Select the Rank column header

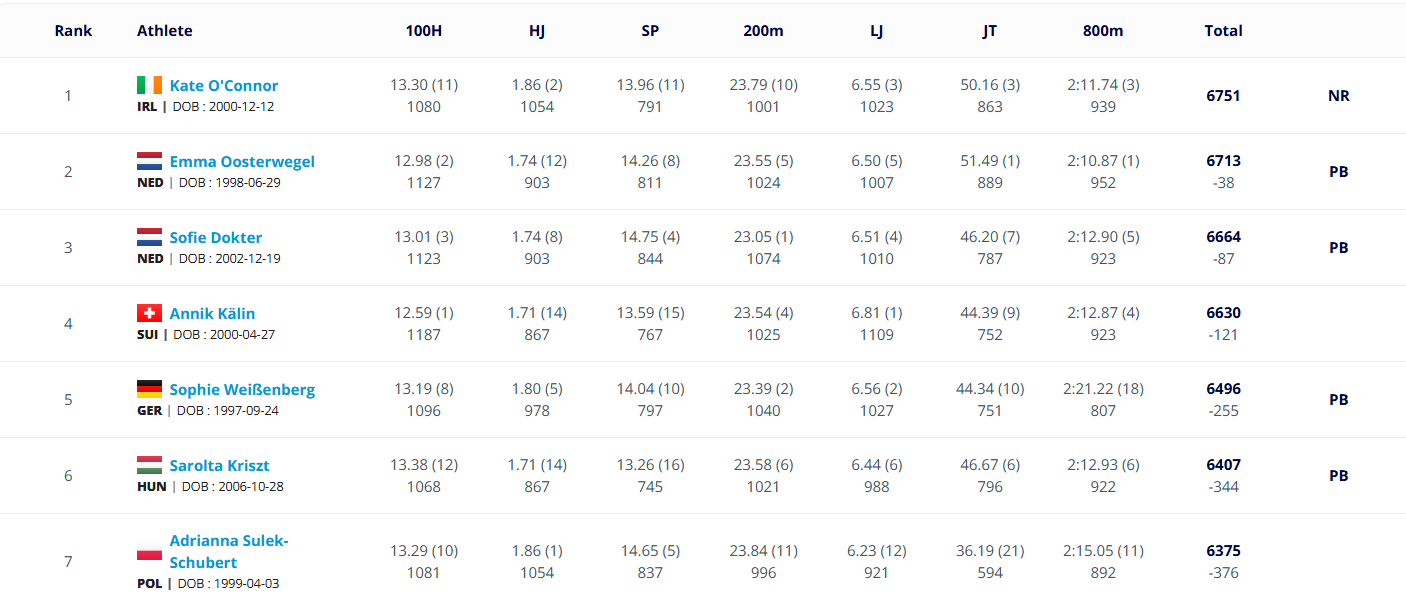[x=73, y=31]
